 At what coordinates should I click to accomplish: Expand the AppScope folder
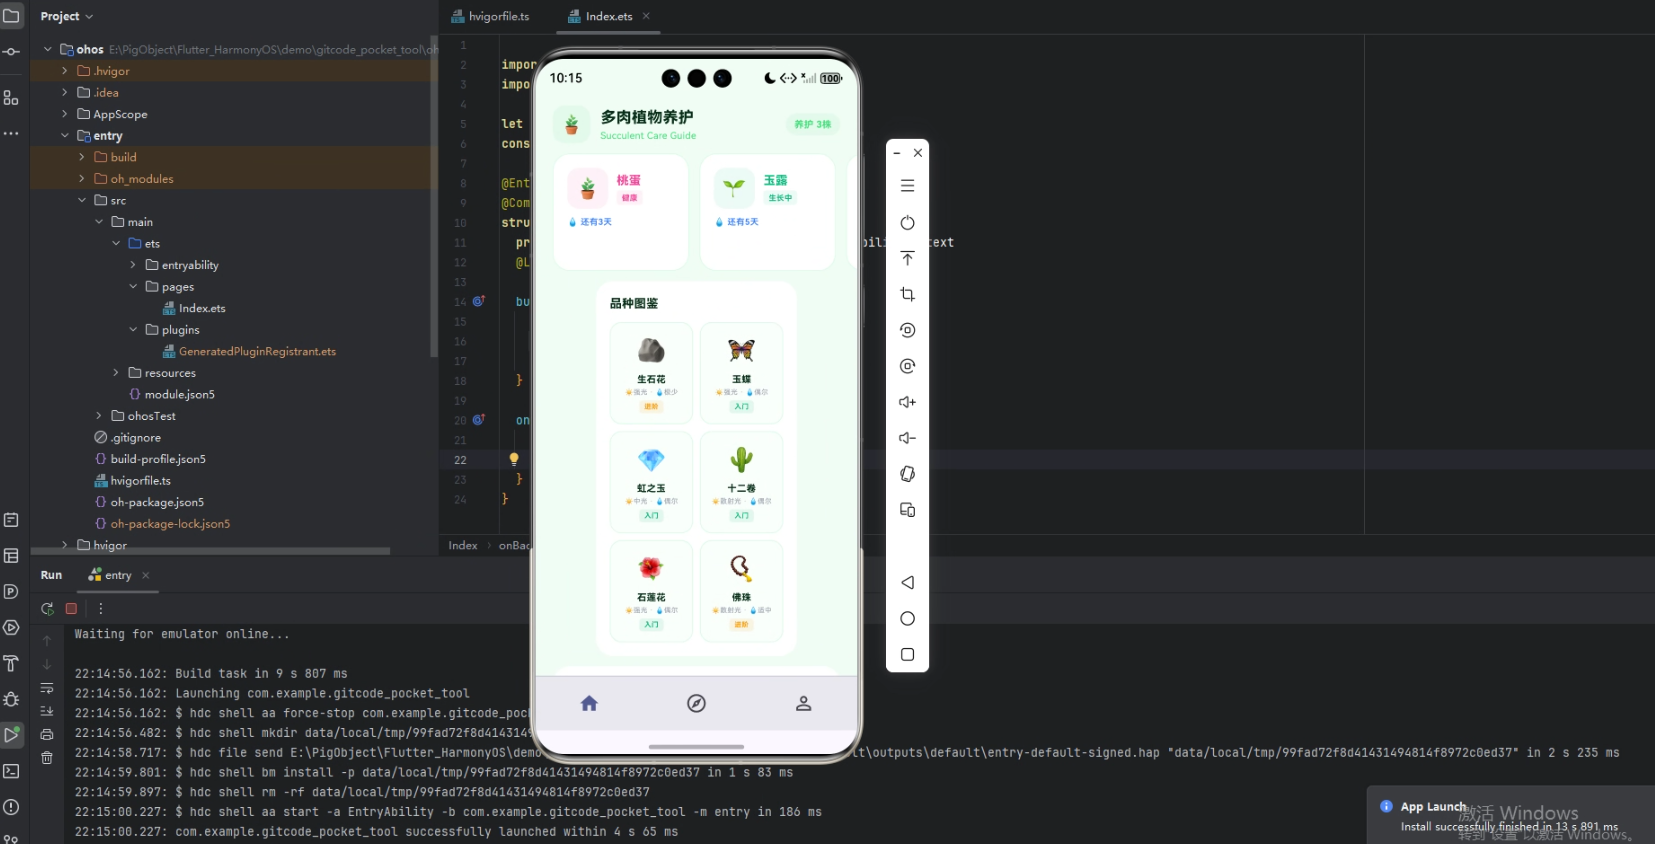click(65, 114)
